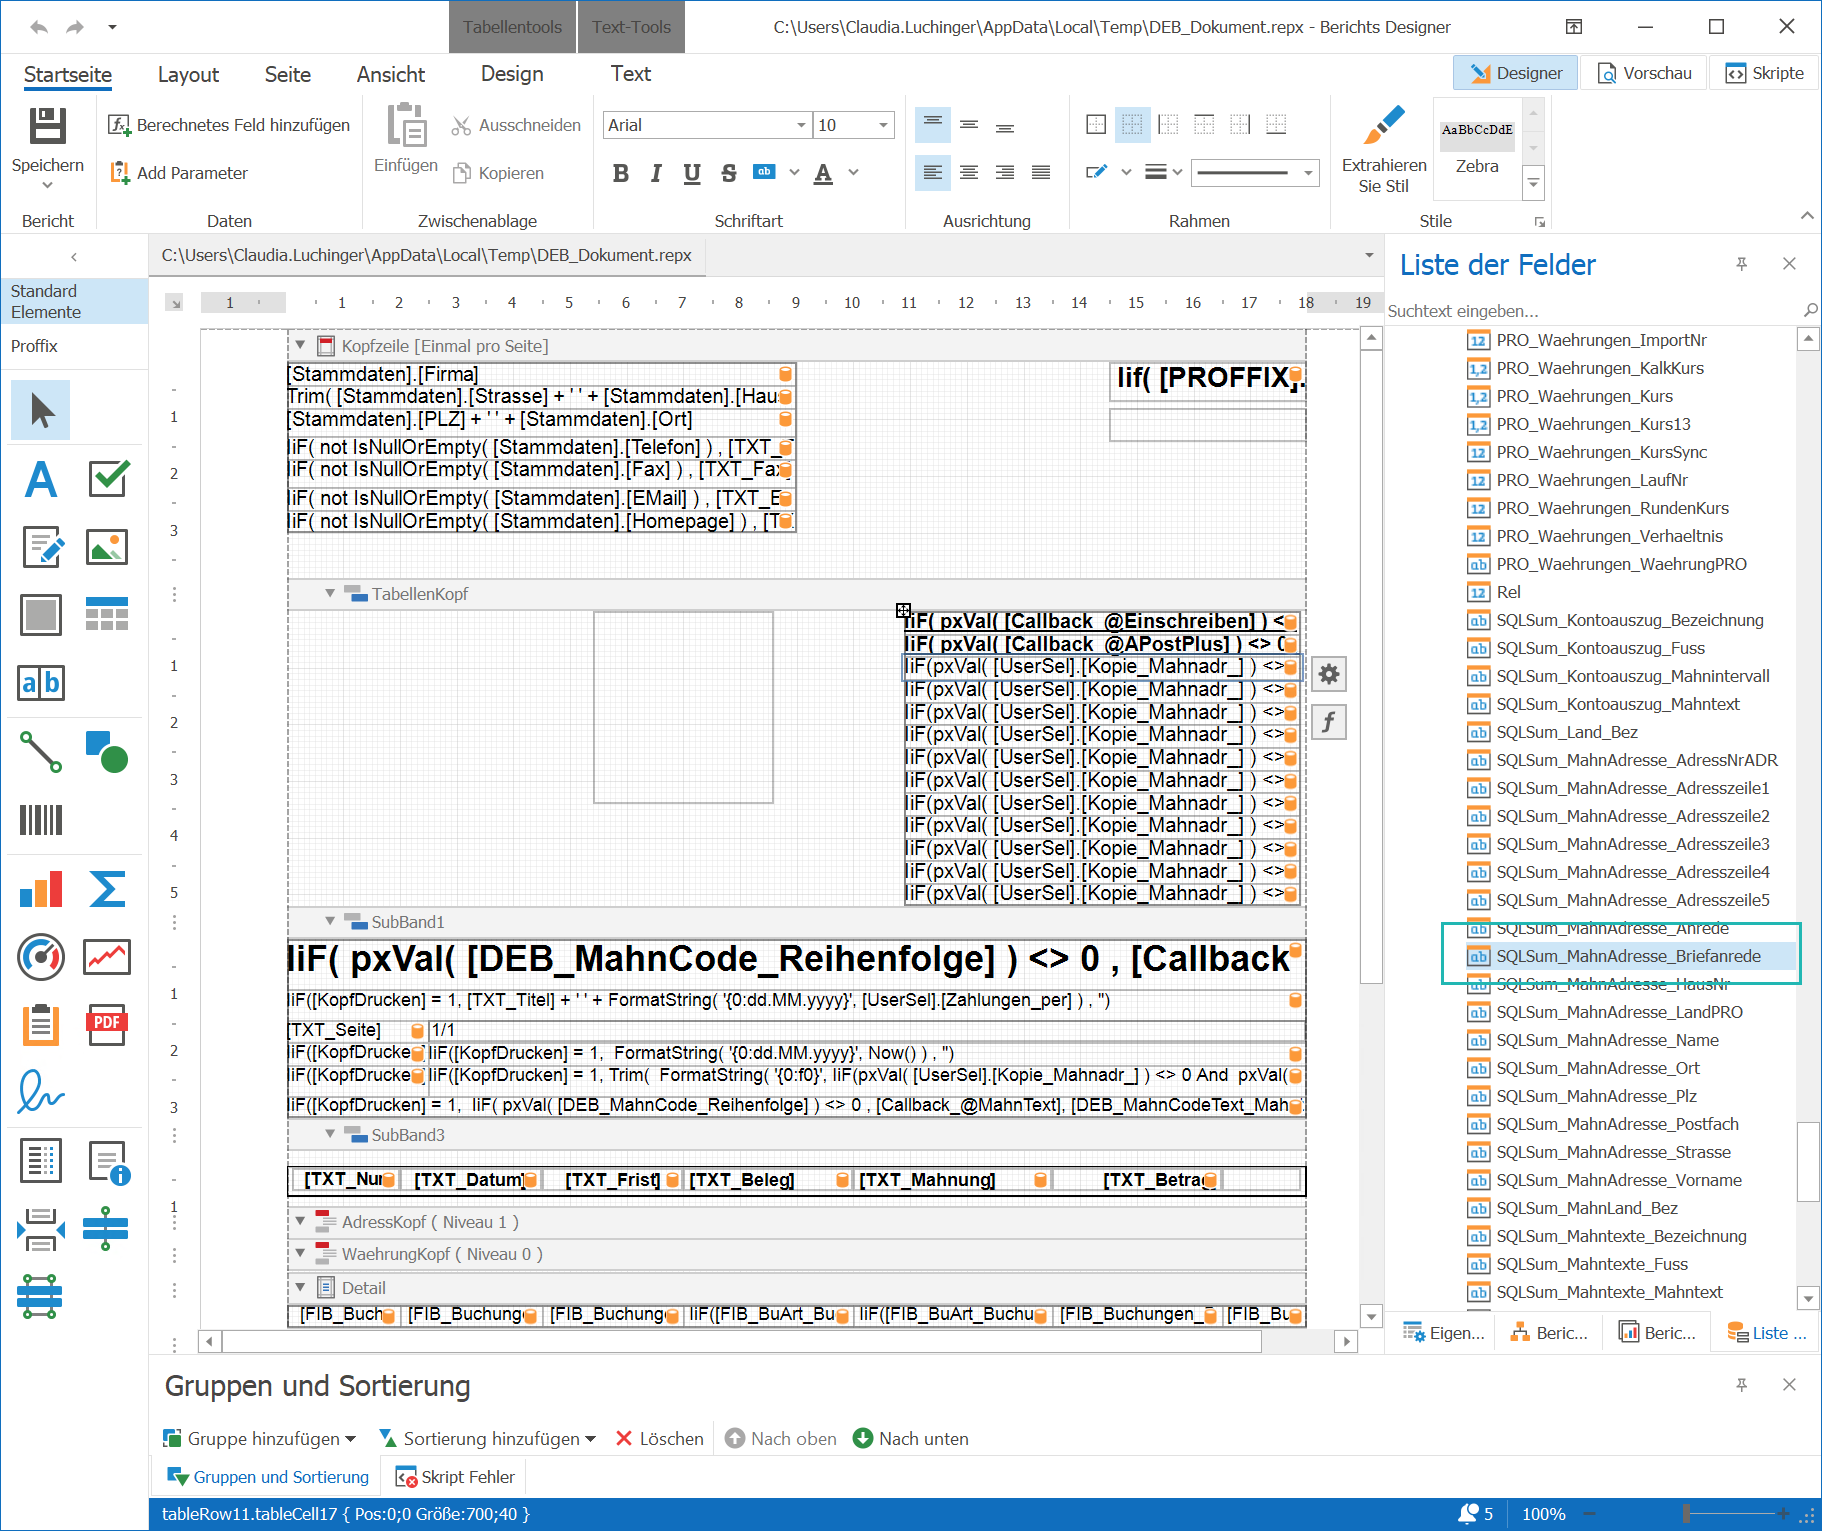Pick the Line control tool
Viewport: 1822px width, 1531px height.
click(41, 751)
